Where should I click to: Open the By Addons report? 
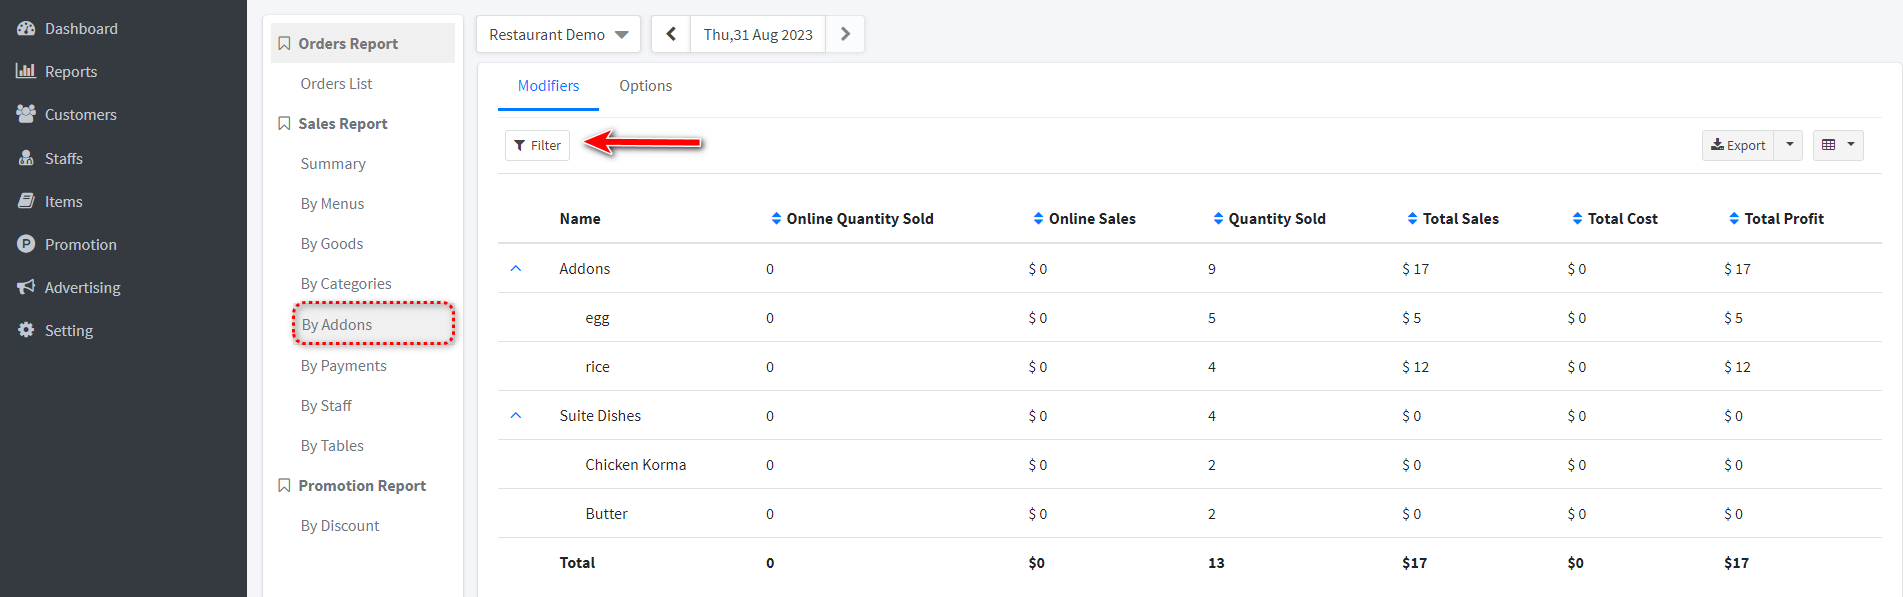(373, 324)
